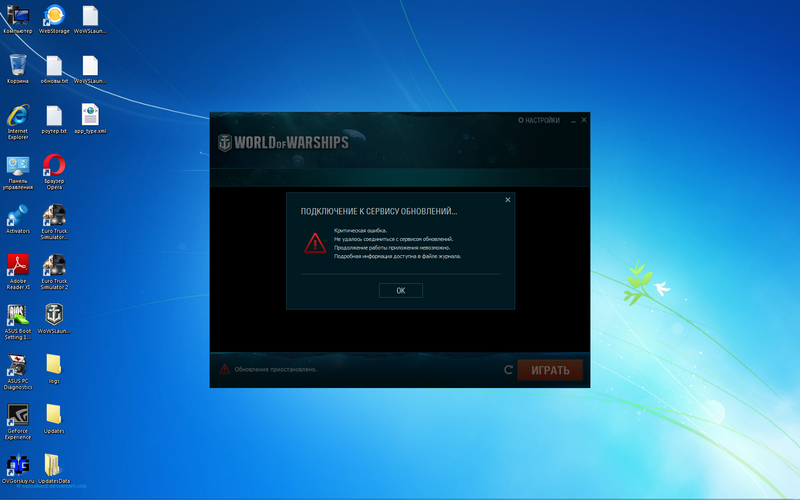Select the app_type.xml file icon
800x500 pixels.
(x=90, y=119)
